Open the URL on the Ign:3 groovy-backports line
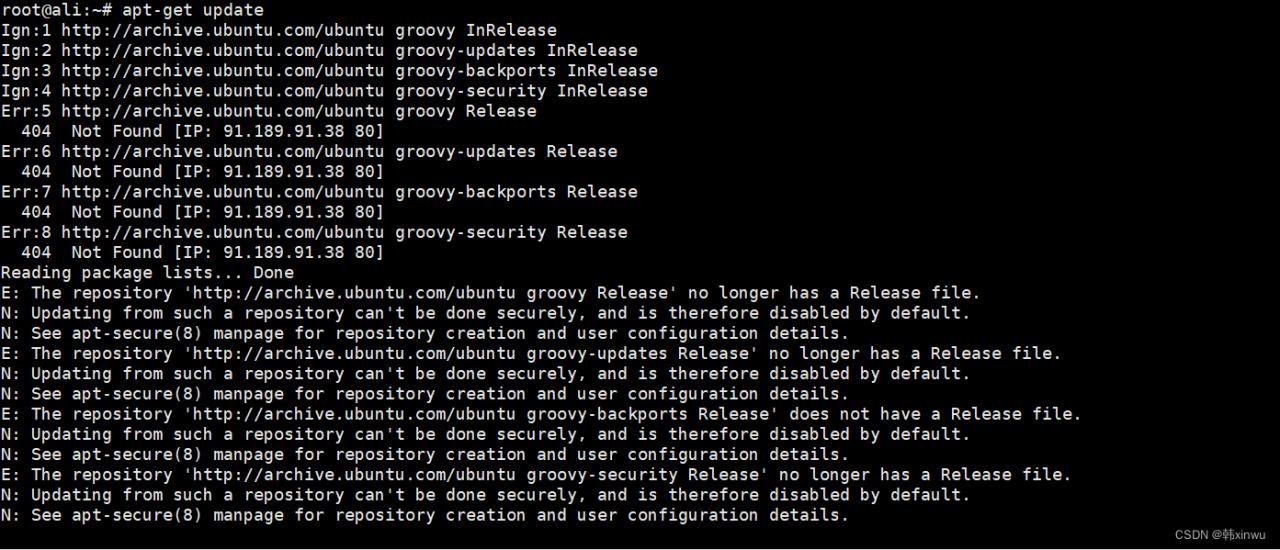 click(x=222, y=70)
